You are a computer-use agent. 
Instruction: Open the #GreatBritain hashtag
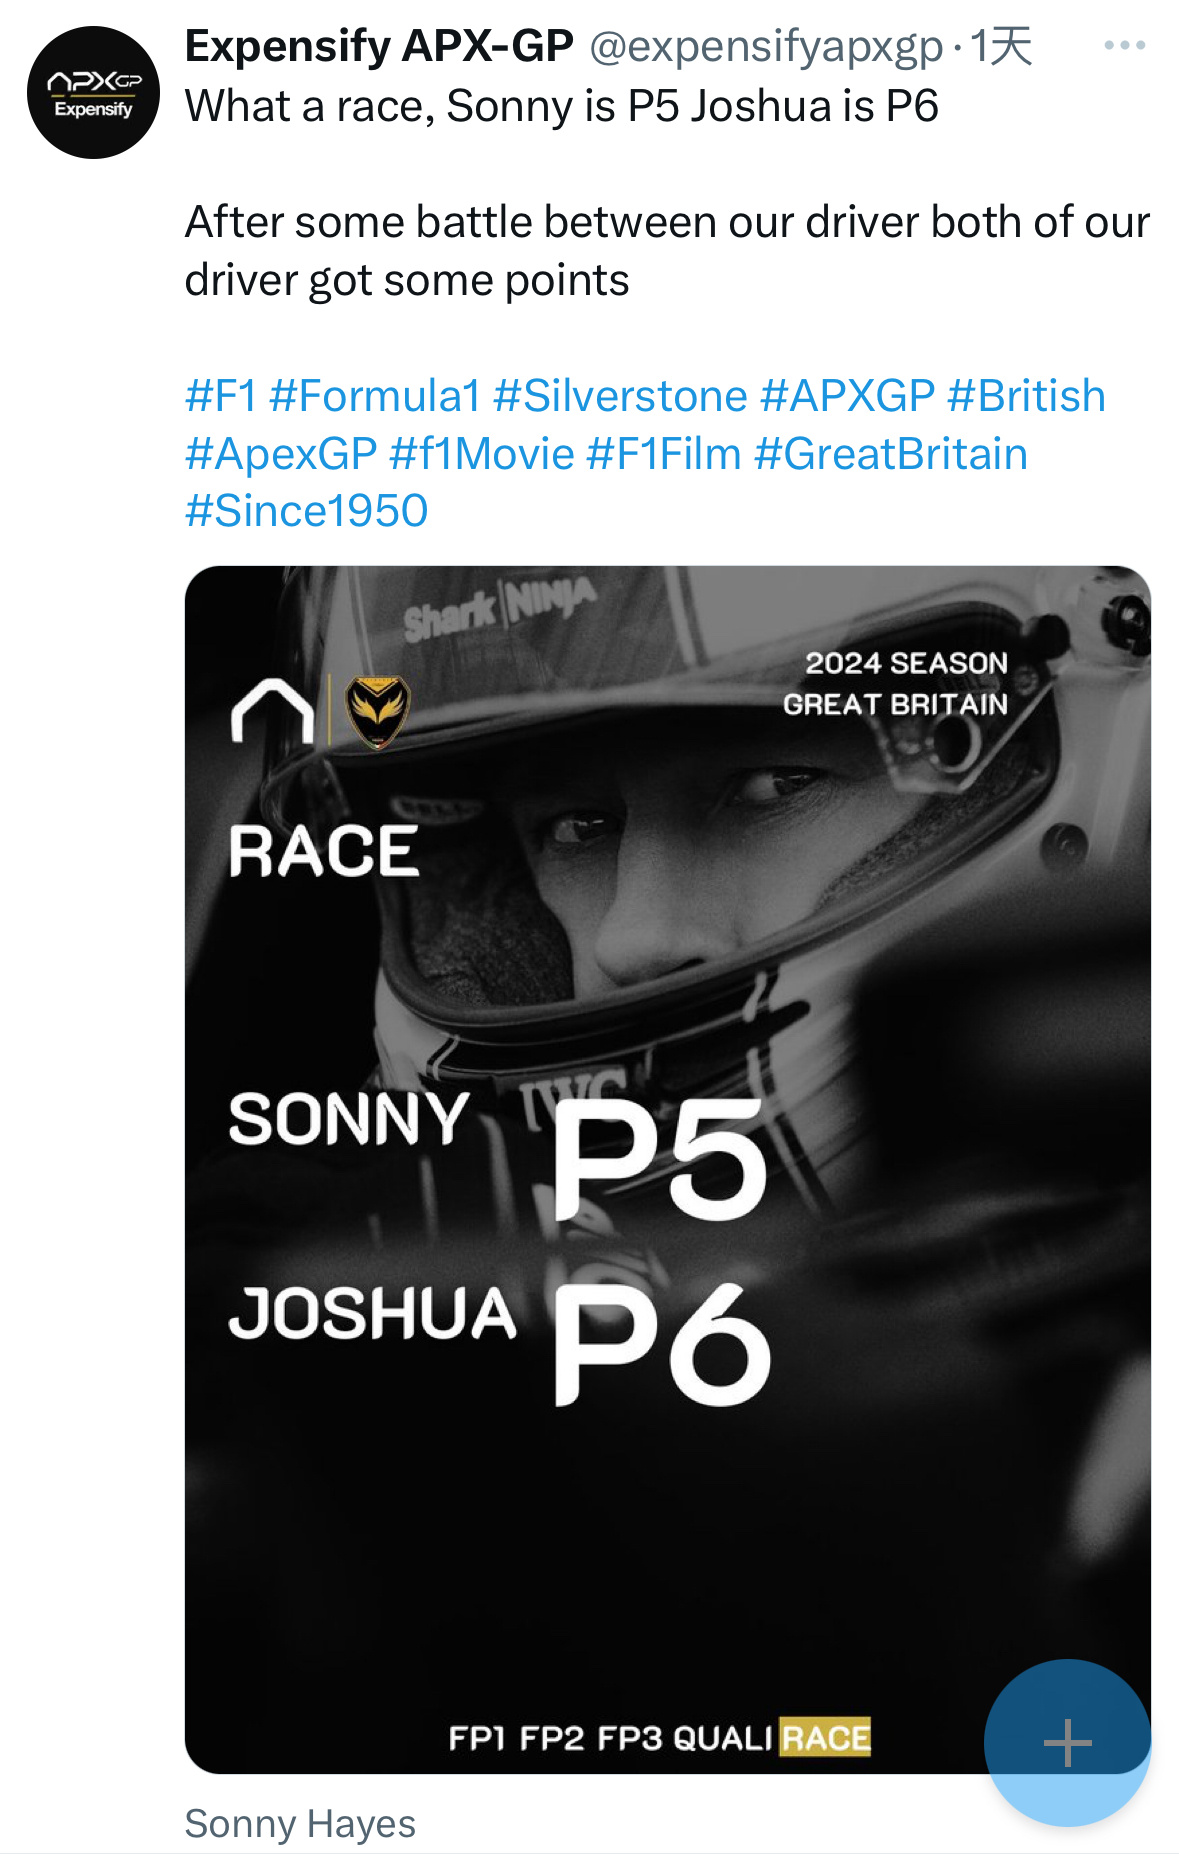click(890, 454)
